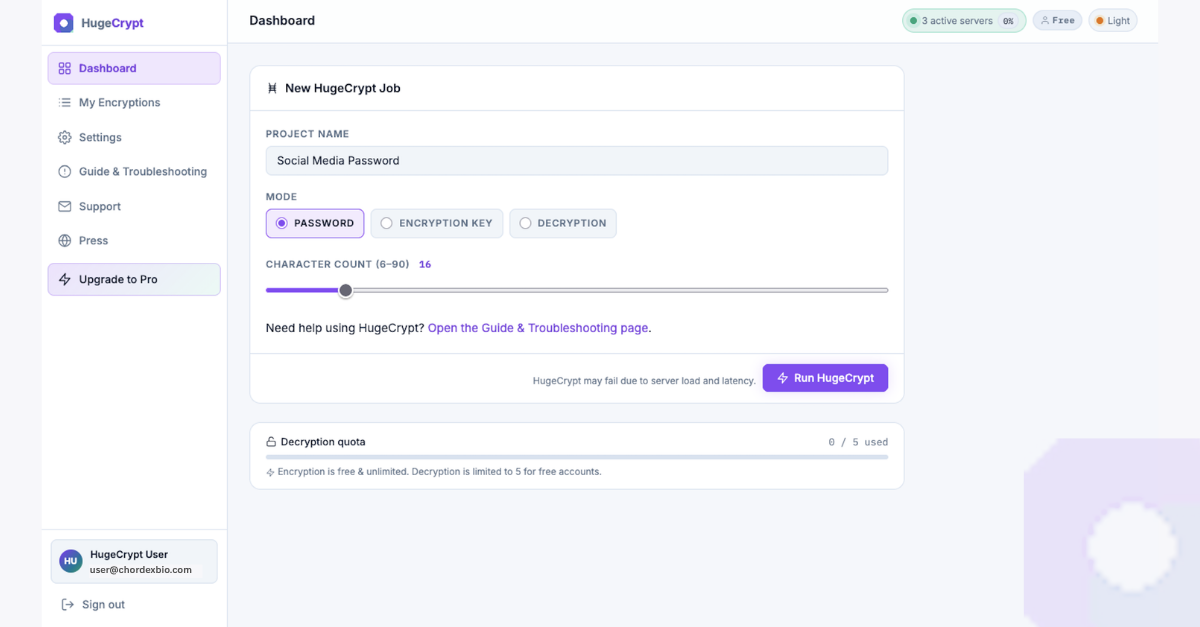Screen dimensions: 1200x627
Task: Click the 'Encryption is free & unlimited' note
Action: click(x=440, y=471)
